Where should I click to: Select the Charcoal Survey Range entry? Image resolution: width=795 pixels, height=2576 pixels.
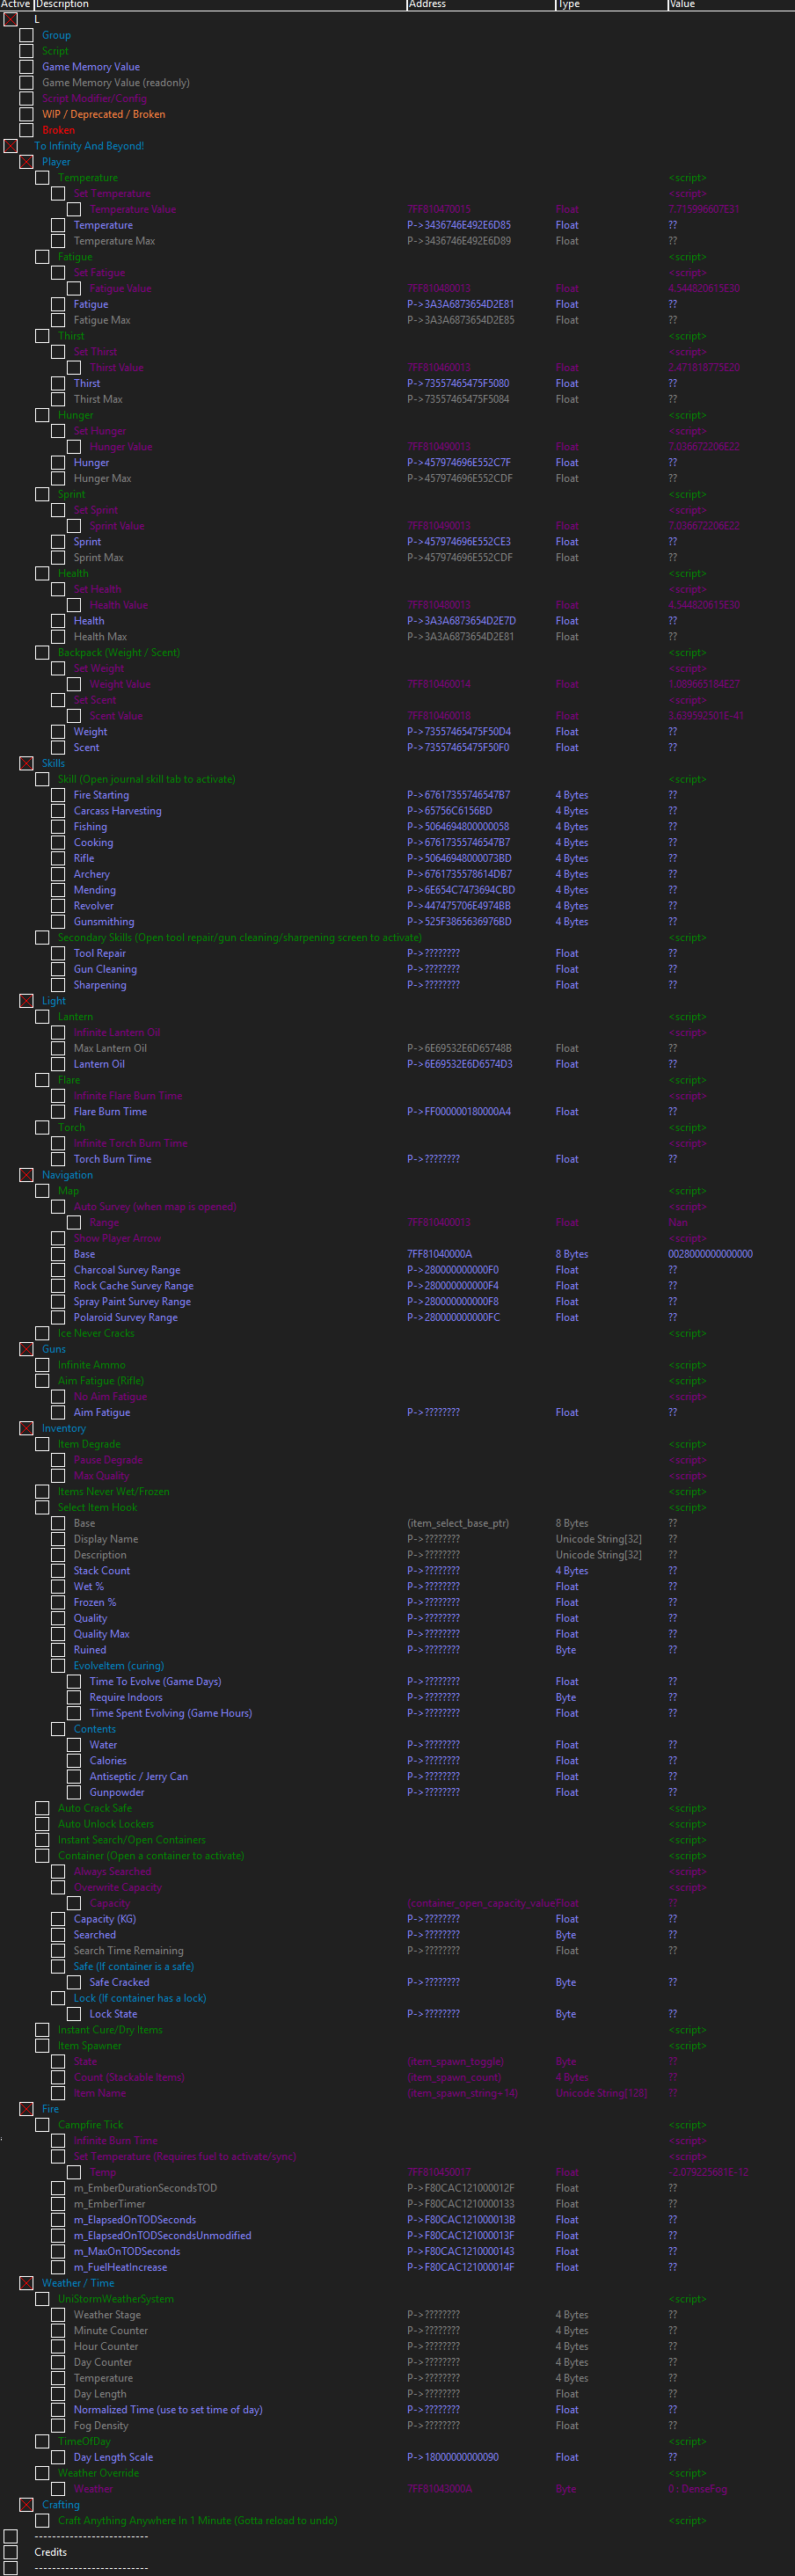127,1270
